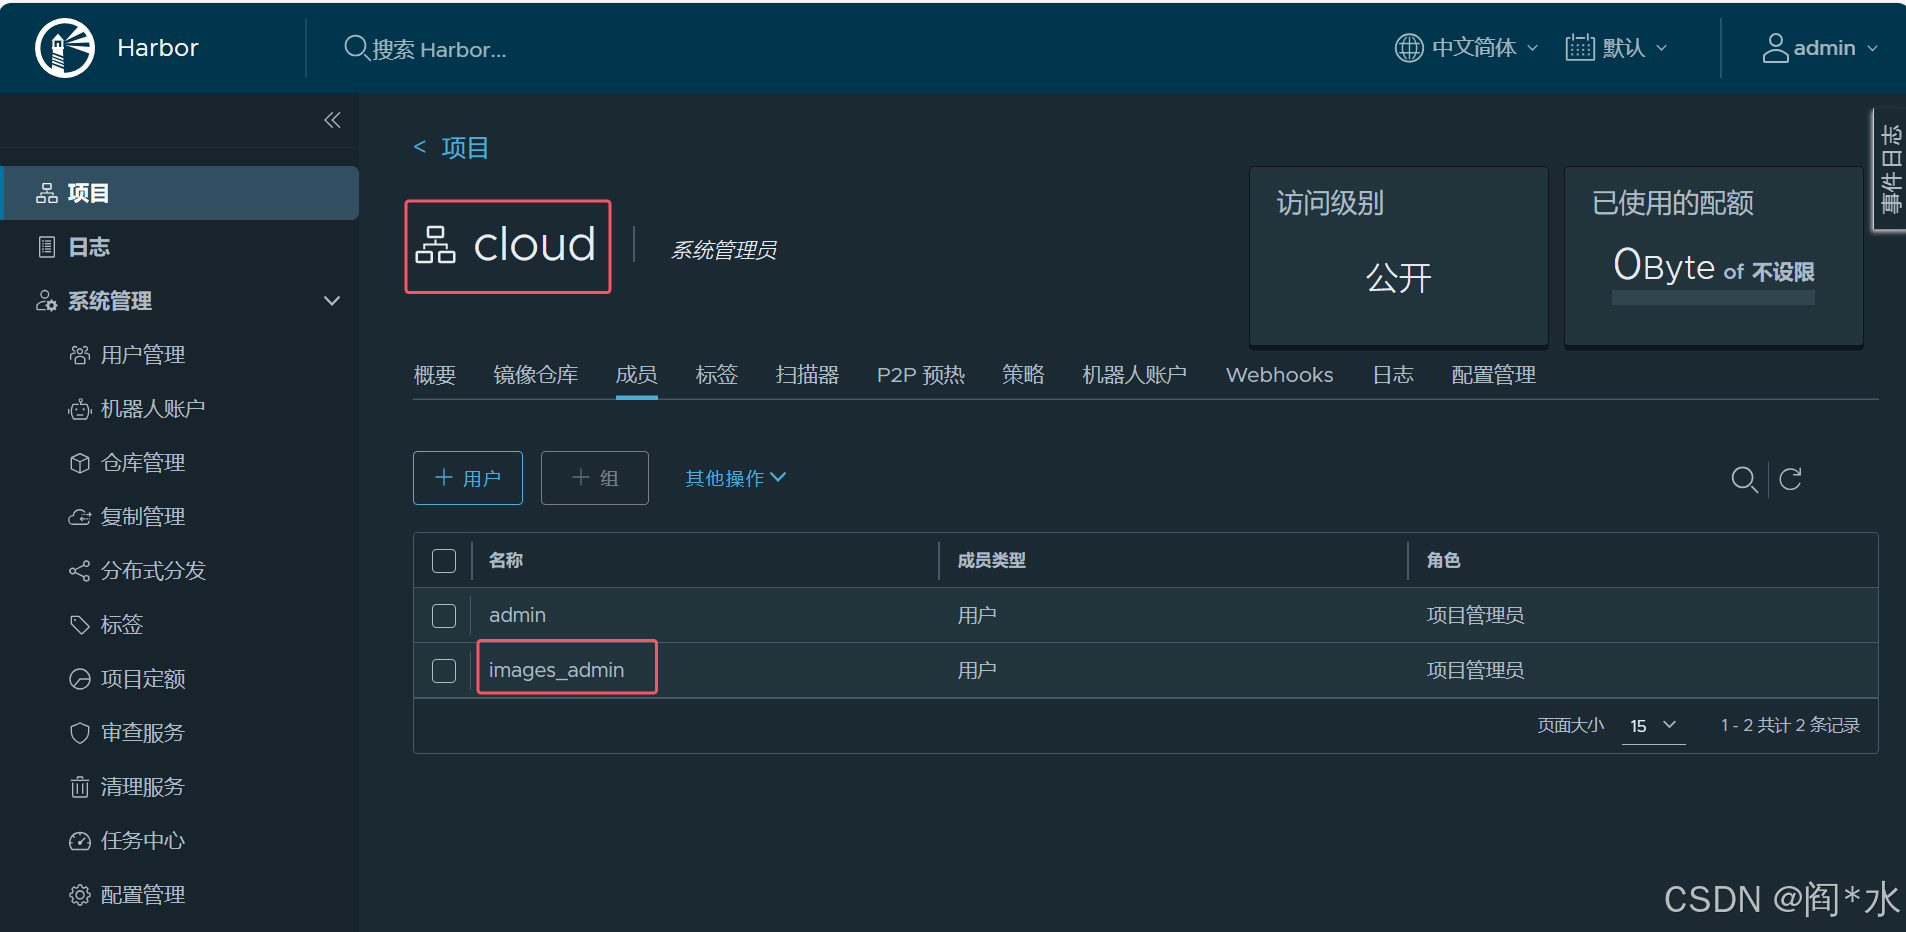Click the 搜索 Harbor search input field
1906x932 pixels.
pos(440,49)
